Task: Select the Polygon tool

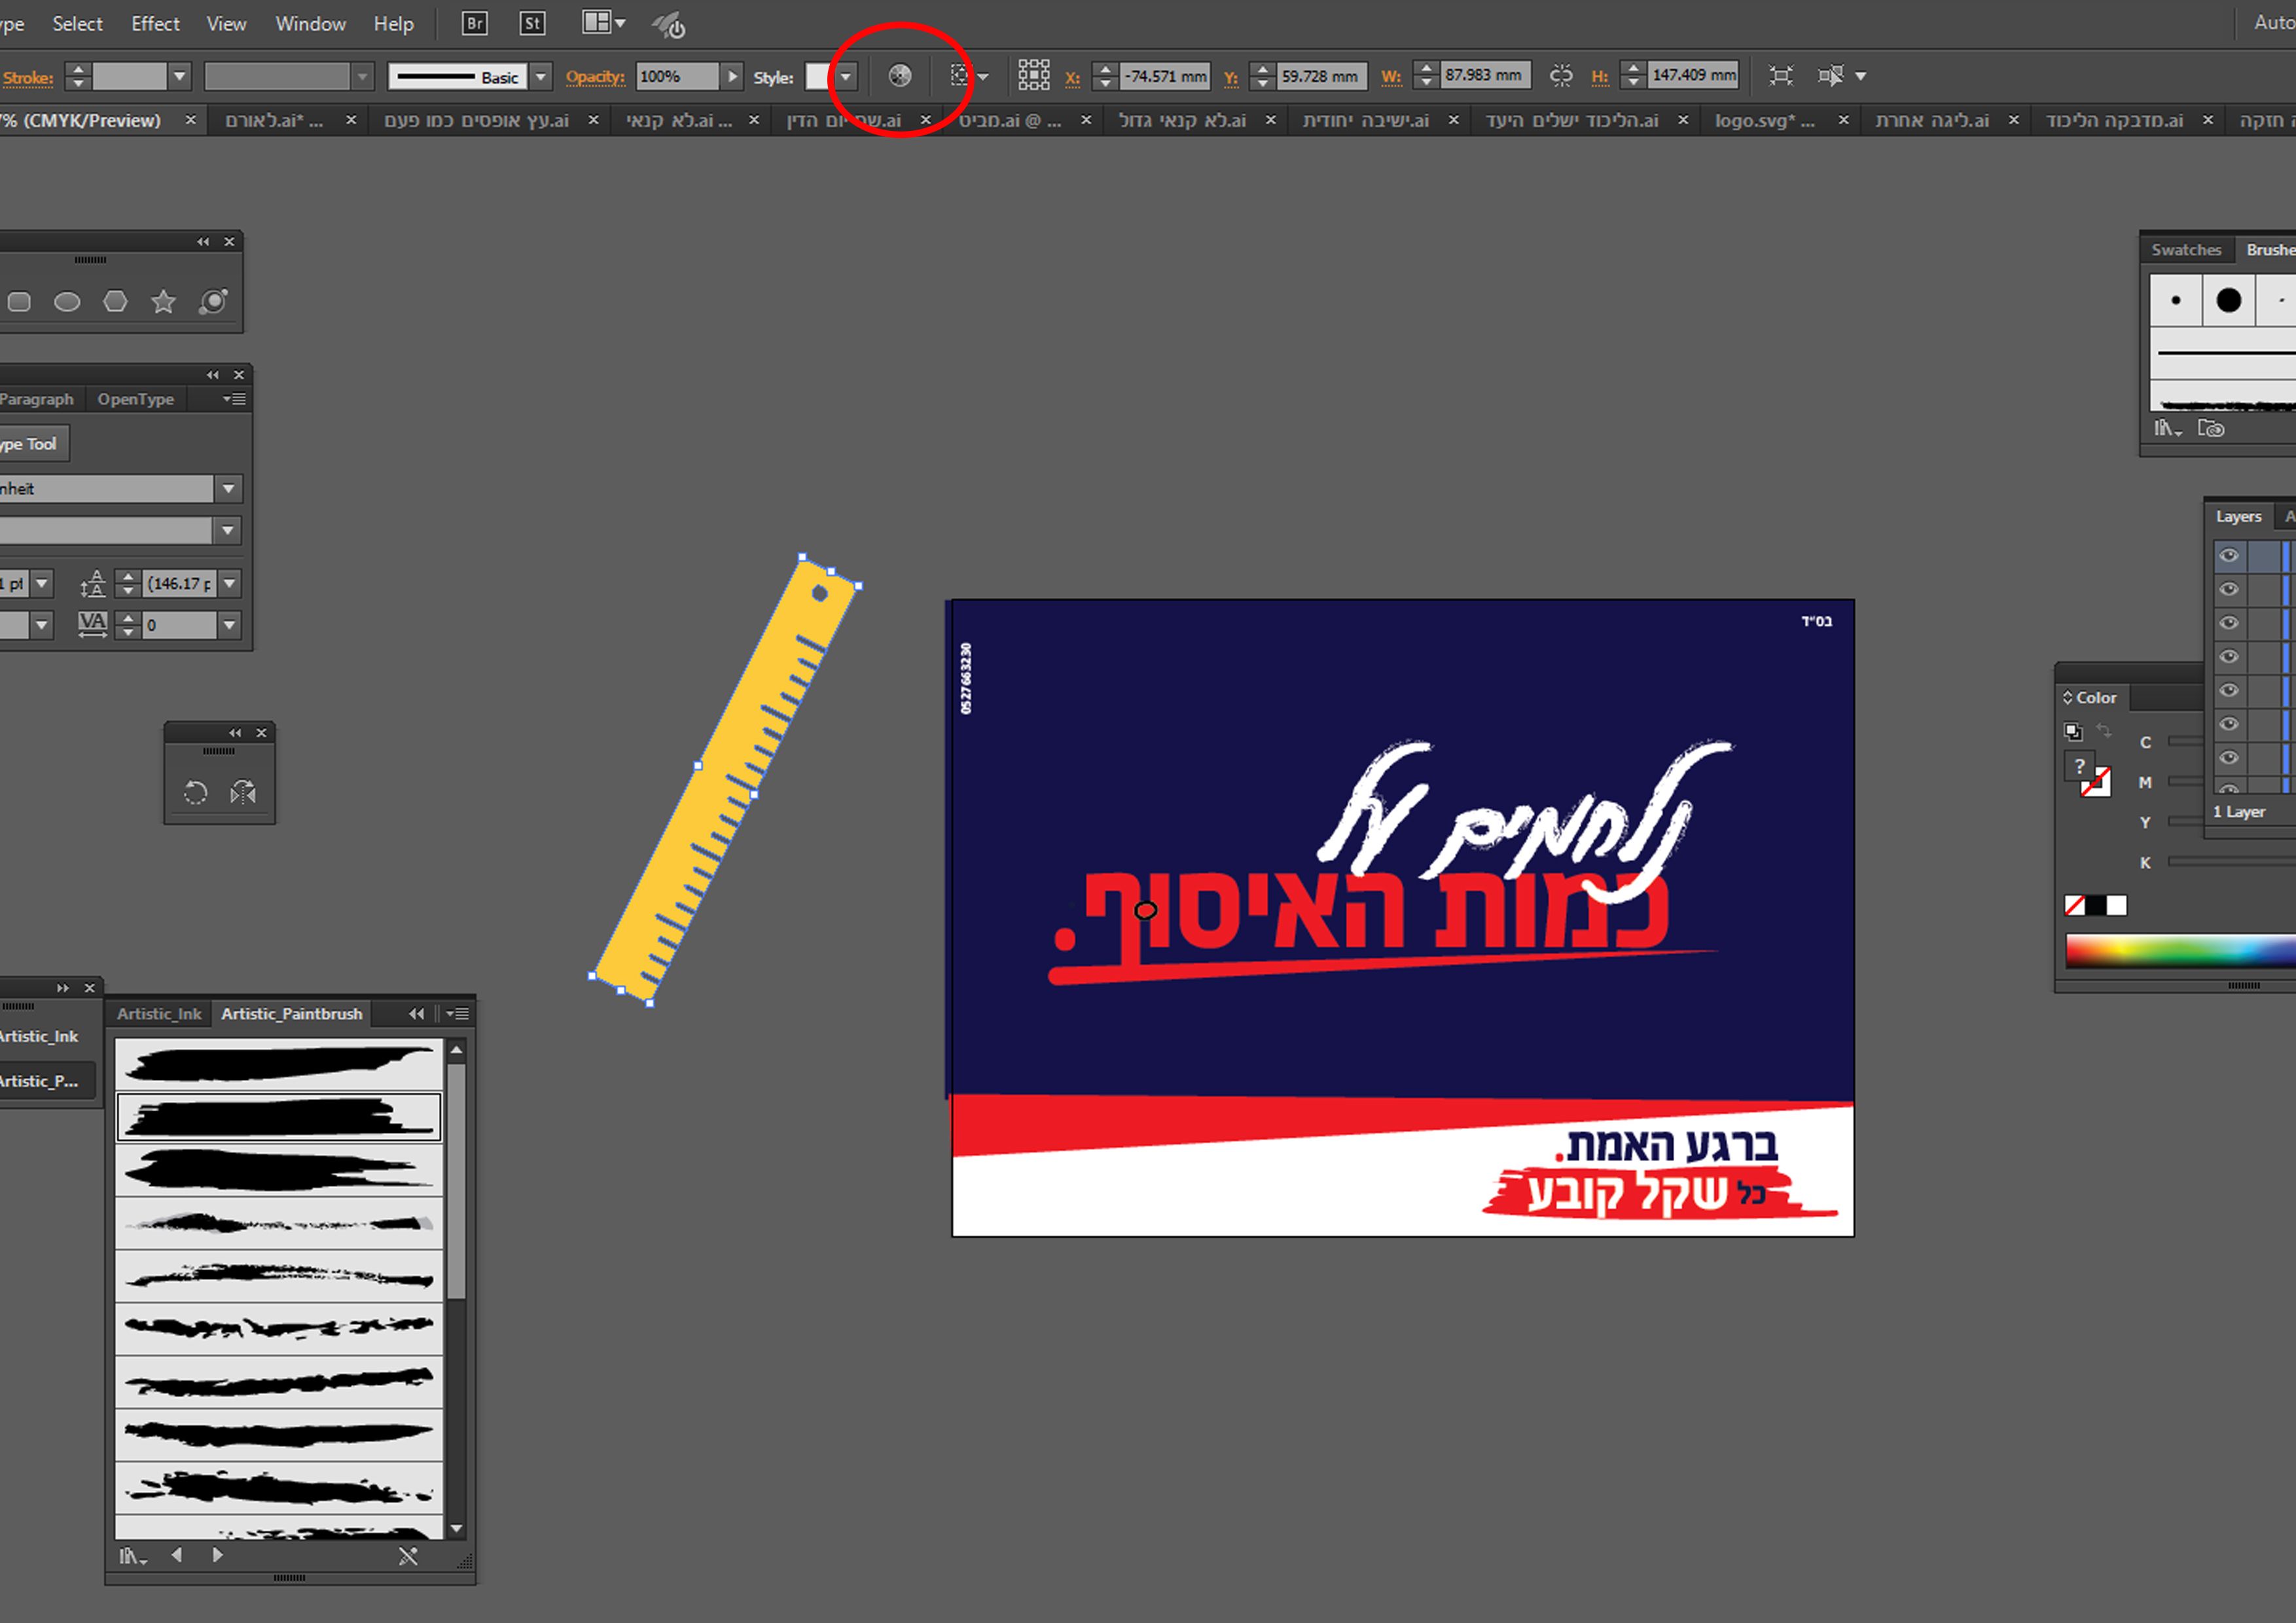Action: point(116,301)
